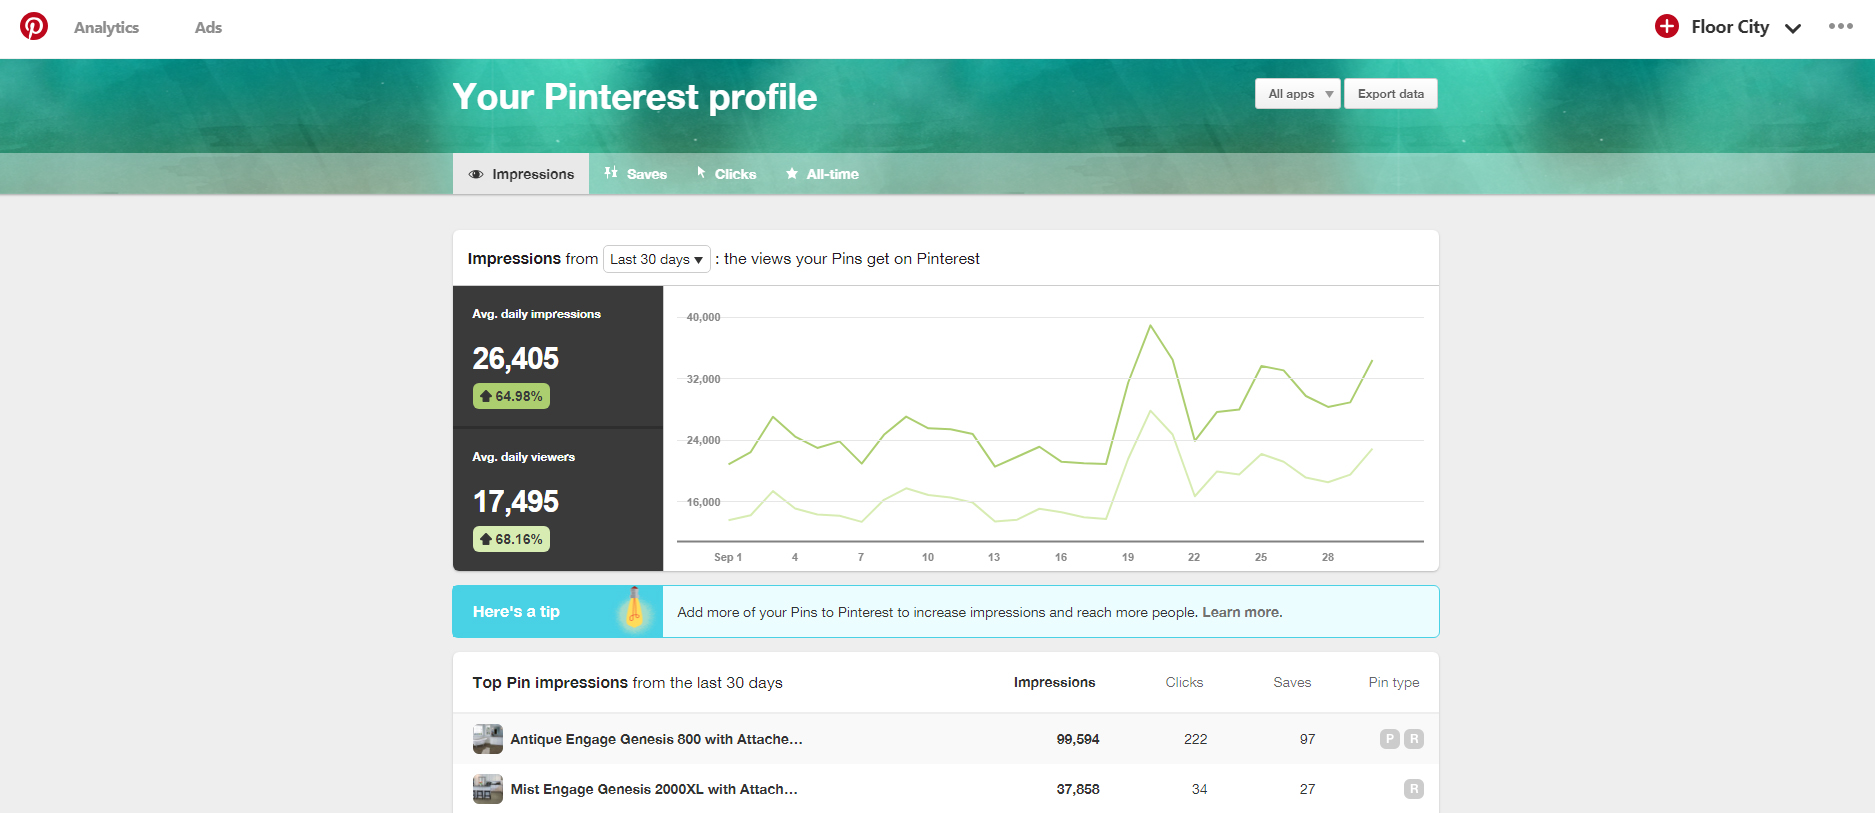Click the 40,000 label on chart axis
This screenshot has height=813, width=1875.
click(703, 317)
